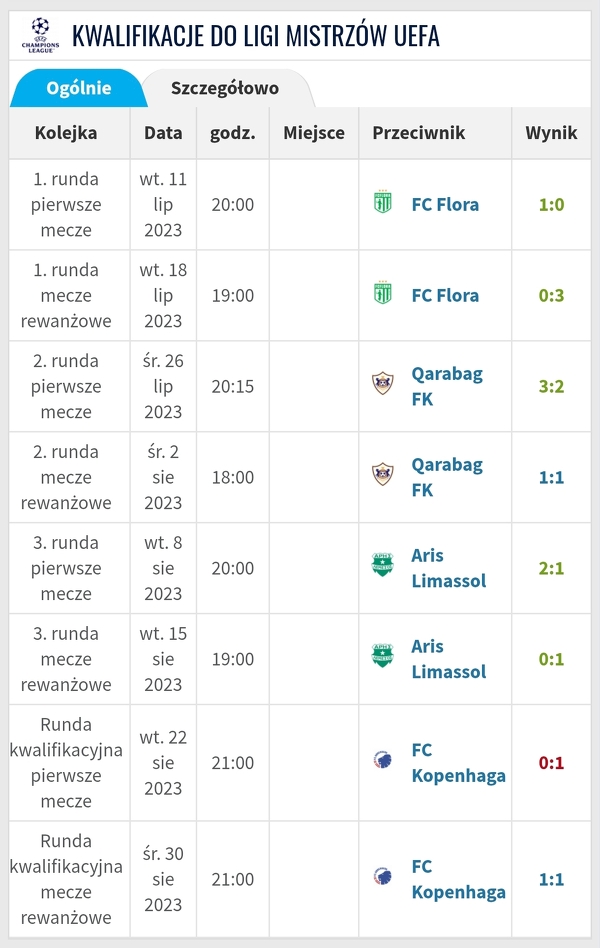600x948 pixels.
Task: Click the Wynik column header
Action: 551,133
